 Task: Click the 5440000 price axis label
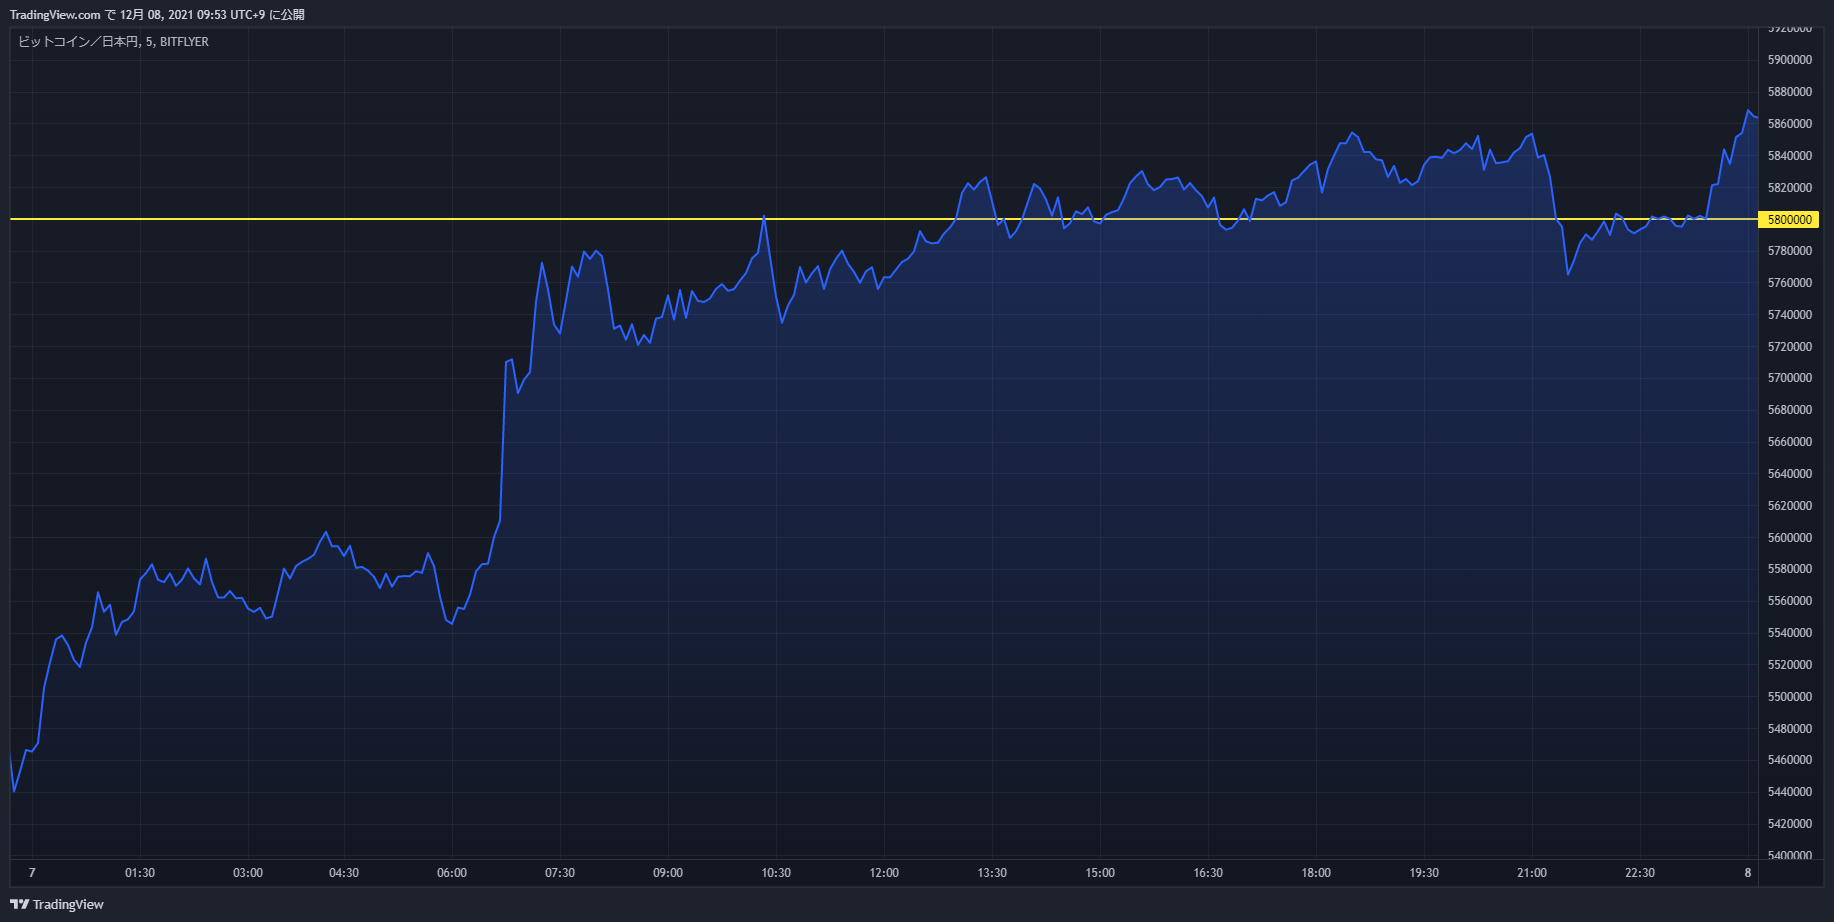click(1790, 792)
